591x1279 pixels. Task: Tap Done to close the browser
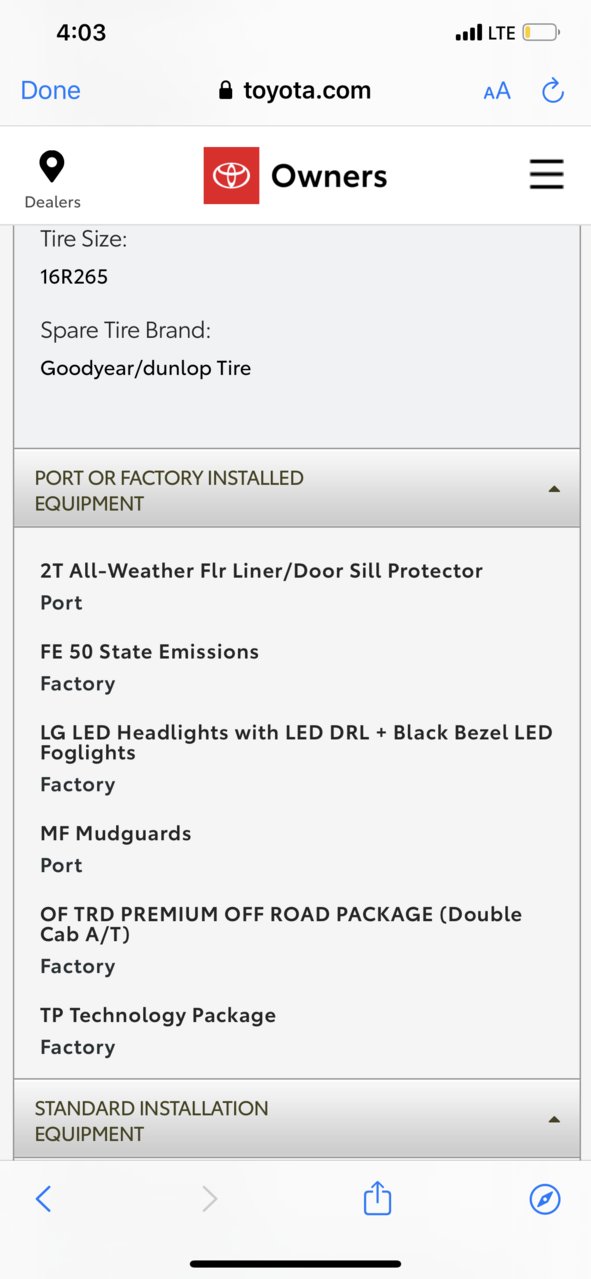pyautogui.click(x=51, y=90)
